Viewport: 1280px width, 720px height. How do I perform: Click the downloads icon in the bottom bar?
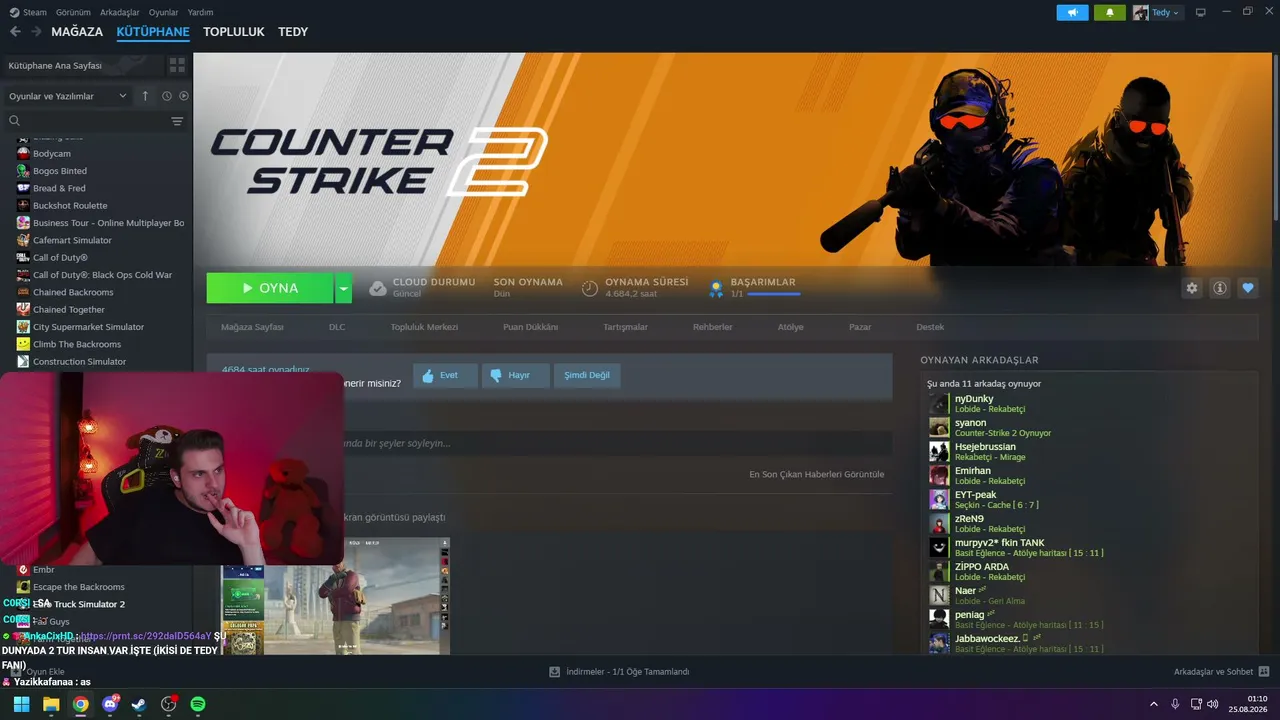(555, 672)
